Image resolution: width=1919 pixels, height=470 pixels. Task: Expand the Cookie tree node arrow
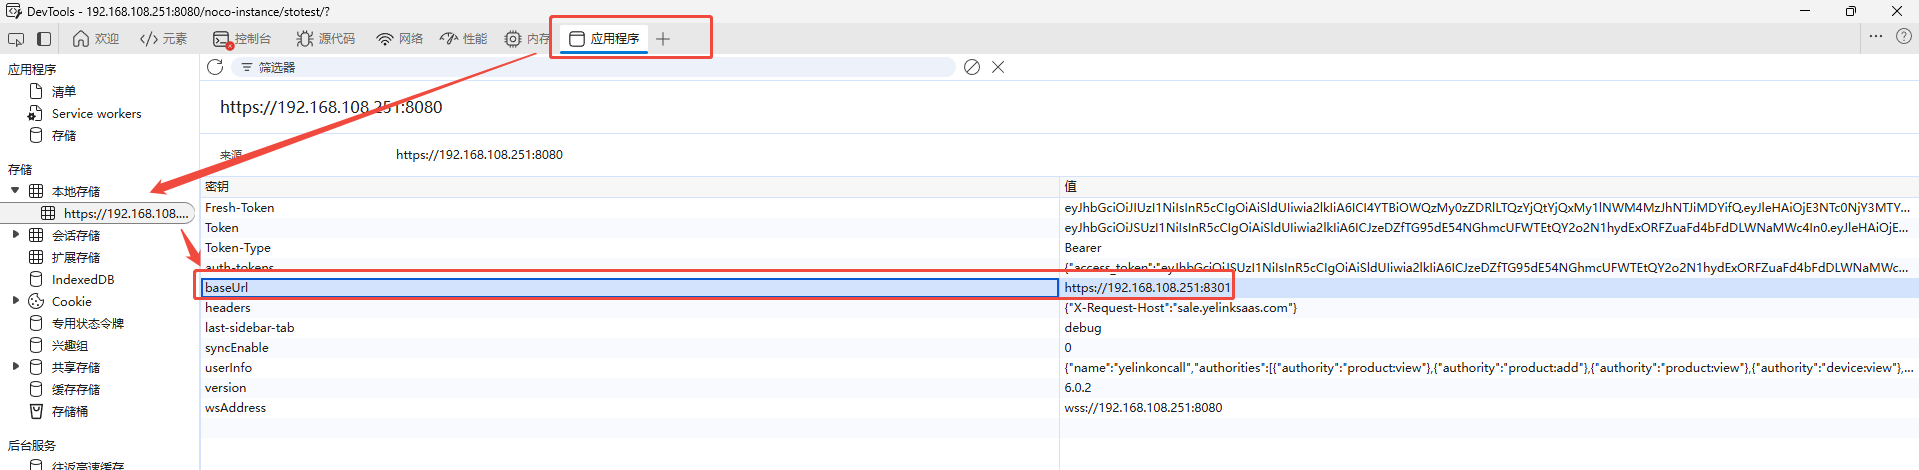[x=15, y=301]
